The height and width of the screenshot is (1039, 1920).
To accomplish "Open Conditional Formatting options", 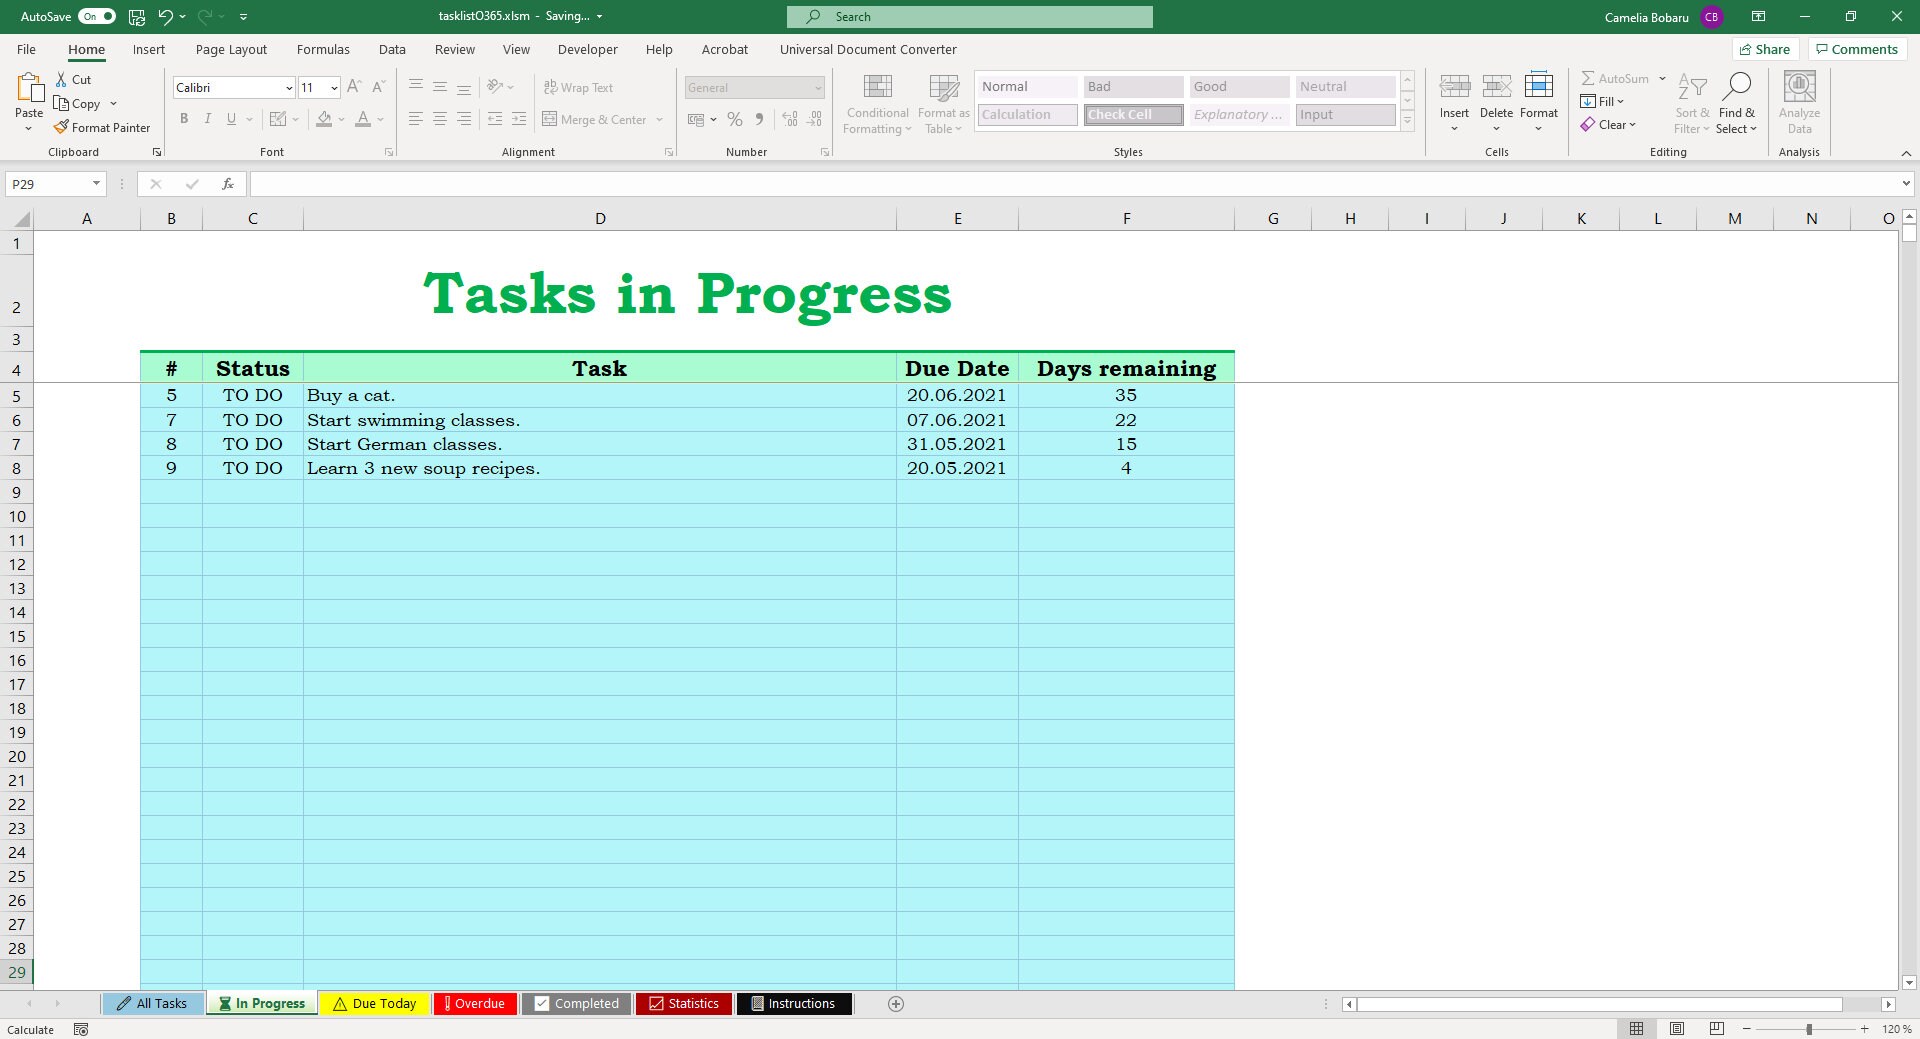I will coord(877,103).
